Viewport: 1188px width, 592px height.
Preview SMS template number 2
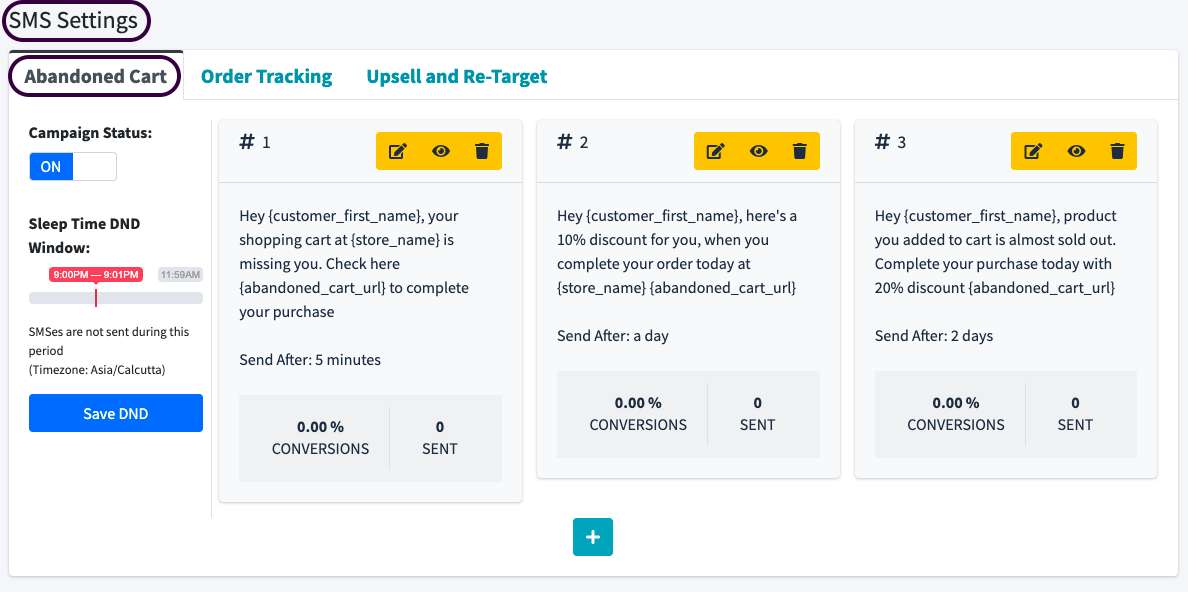(x=758, y=151)
